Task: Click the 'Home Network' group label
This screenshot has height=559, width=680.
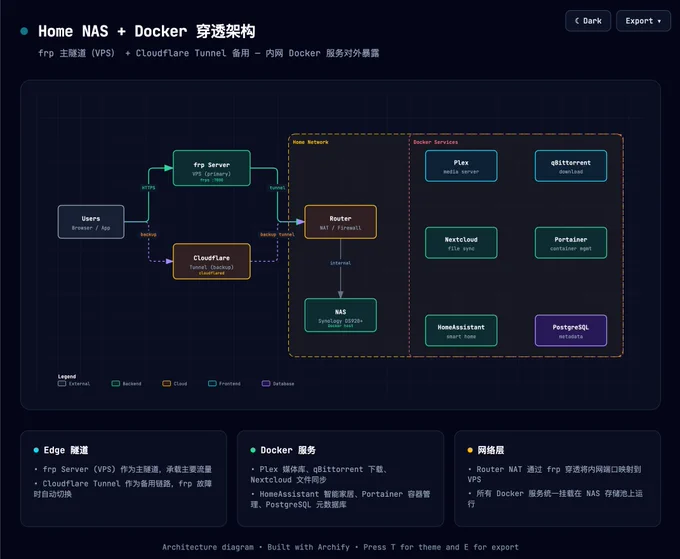Action: [311, 142]
